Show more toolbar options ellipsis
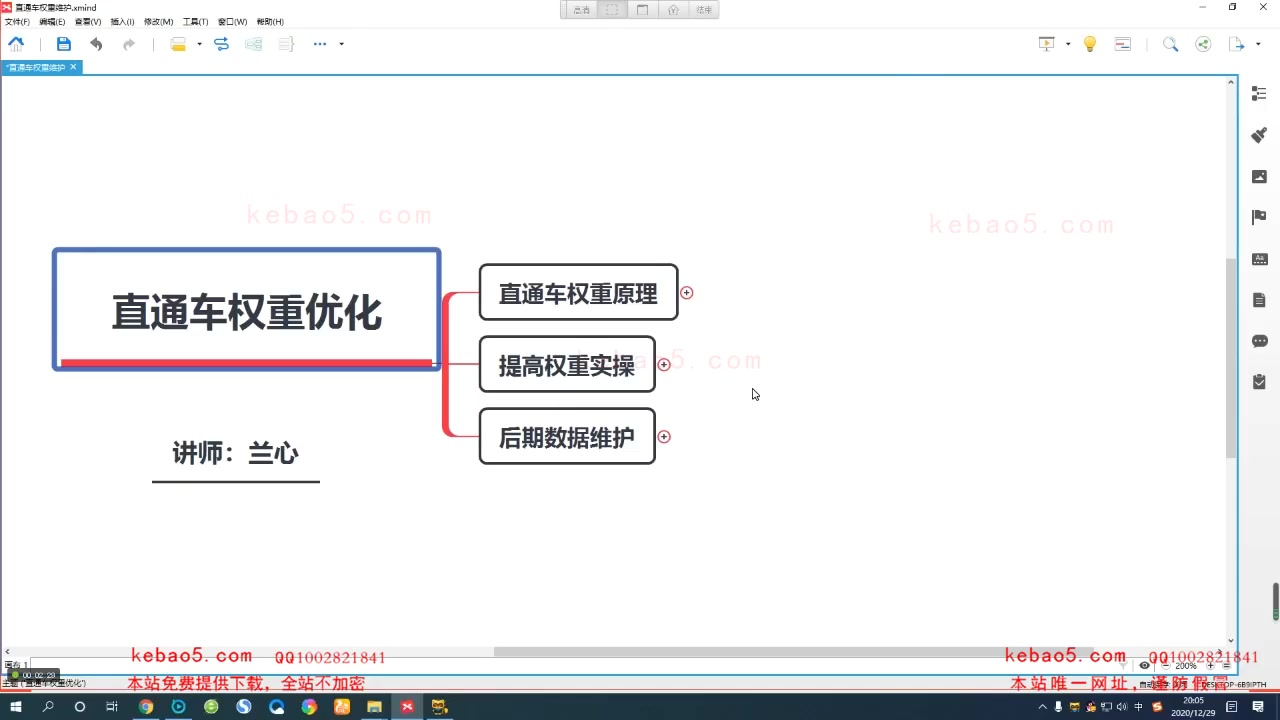This screenshot has height=720, width=1280. (x=320, y=44)
